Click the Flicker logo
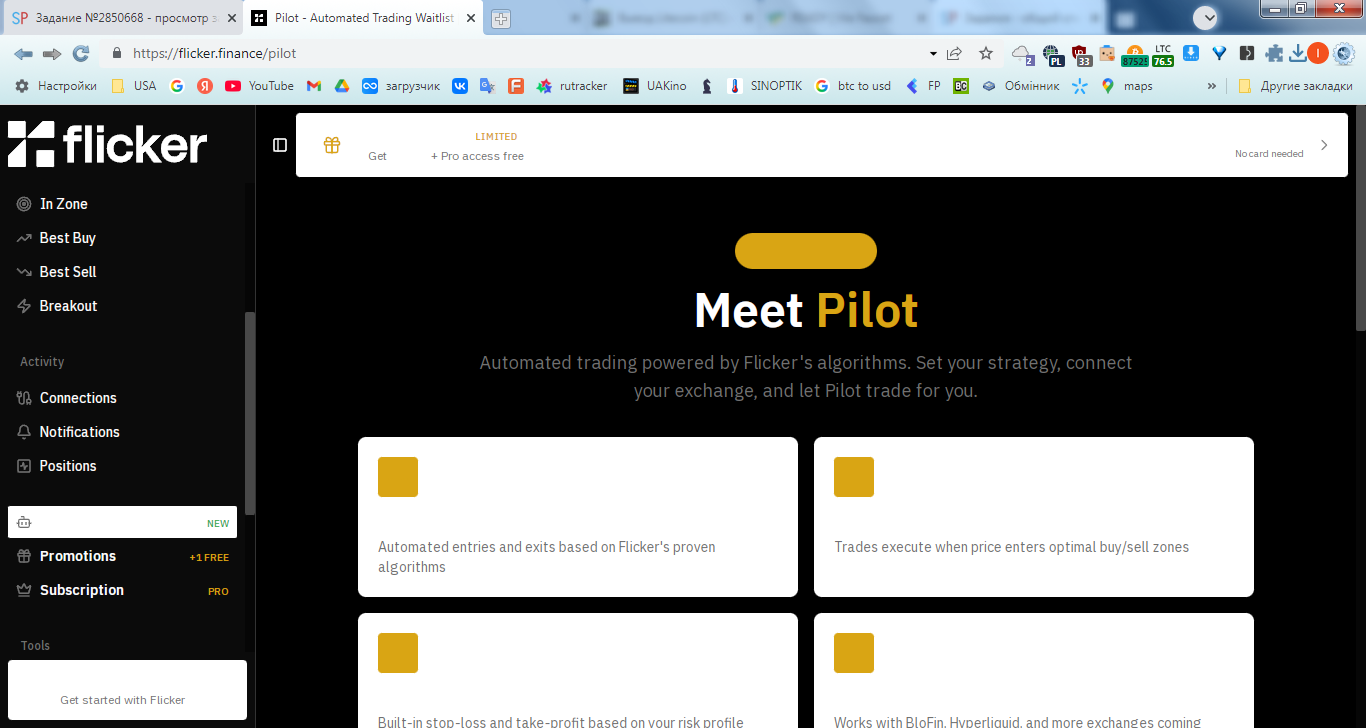Image resolution: width=1366 pixels, height=728 pixels. (x=107, y=144)
